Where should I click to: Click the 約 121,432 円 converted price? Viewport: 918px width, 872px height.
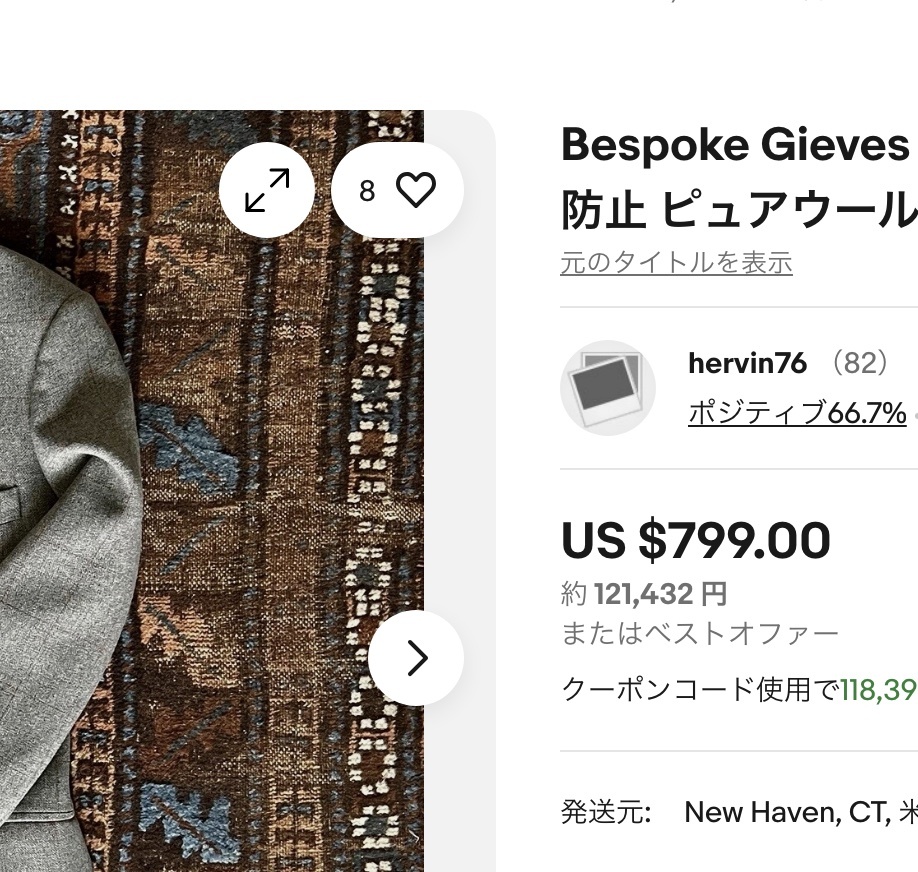click(x=644, y=595)
